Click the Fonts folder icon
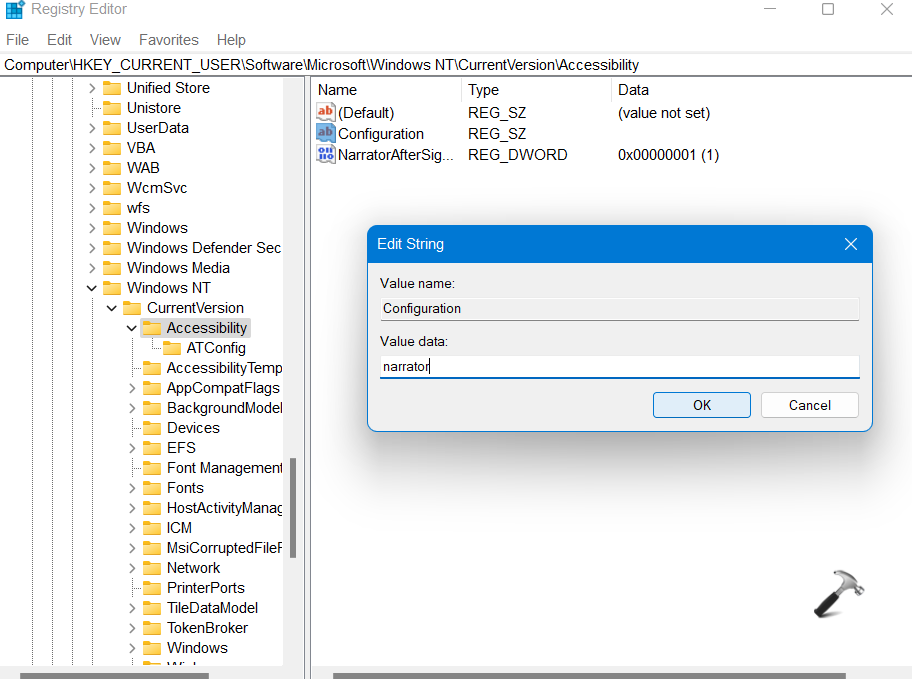The height and width of the screenshot is (679, 912). click(x=152, y=488)
